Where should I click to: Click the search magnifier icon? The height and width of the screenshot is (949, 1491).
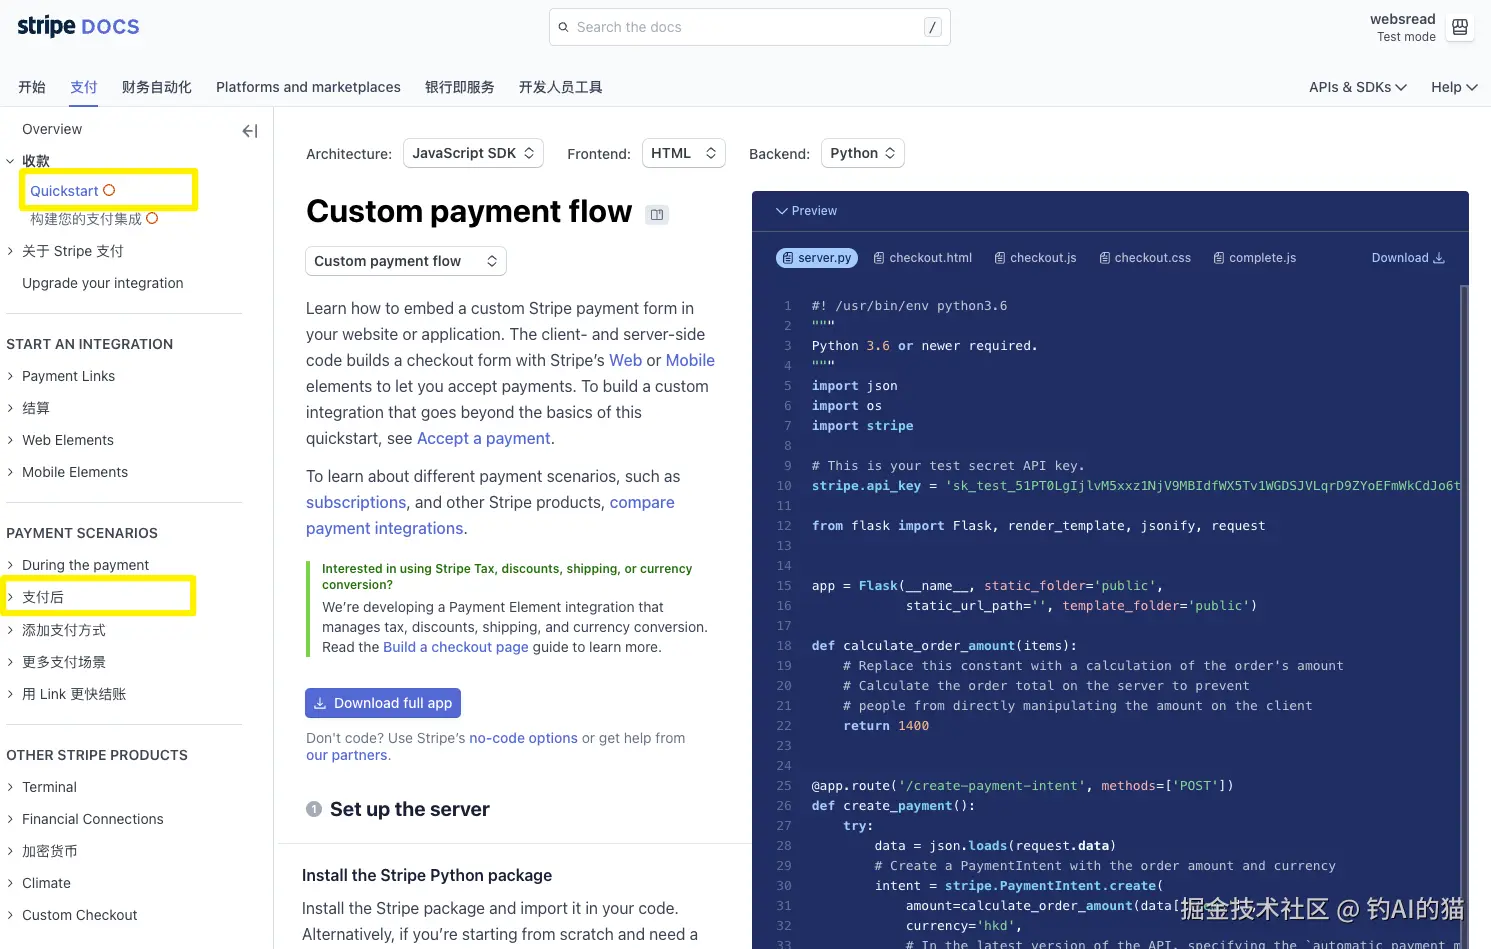point(564,27)
